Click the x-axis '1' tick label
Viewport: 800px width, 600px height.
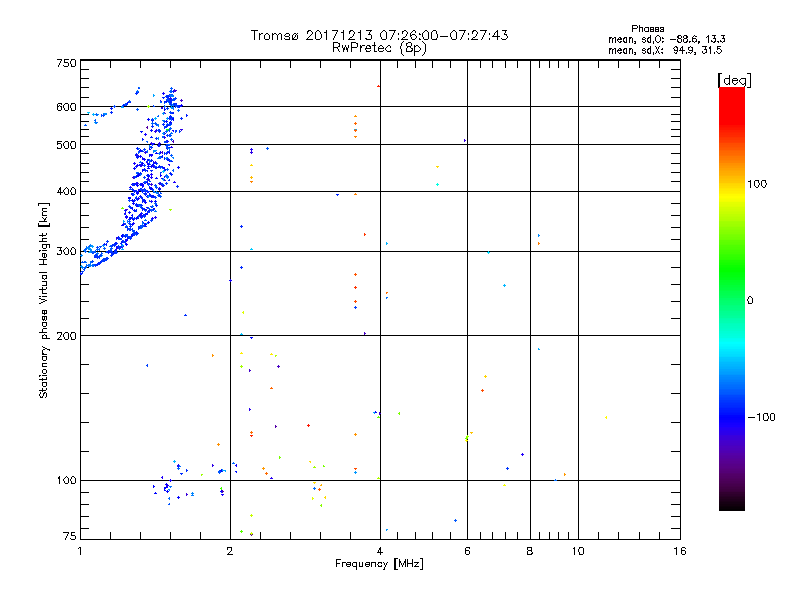[80, 551]
